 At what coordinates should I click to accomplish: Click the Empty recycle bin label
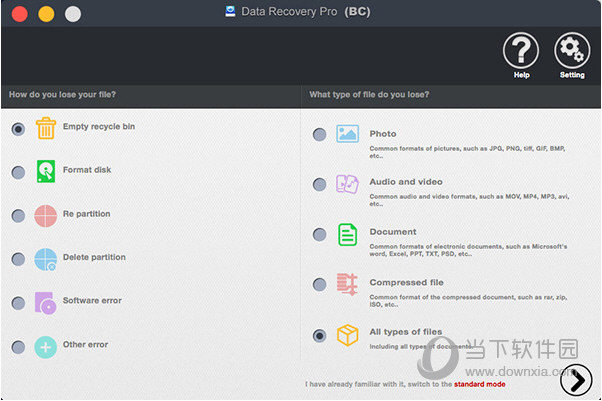(99, 126)
